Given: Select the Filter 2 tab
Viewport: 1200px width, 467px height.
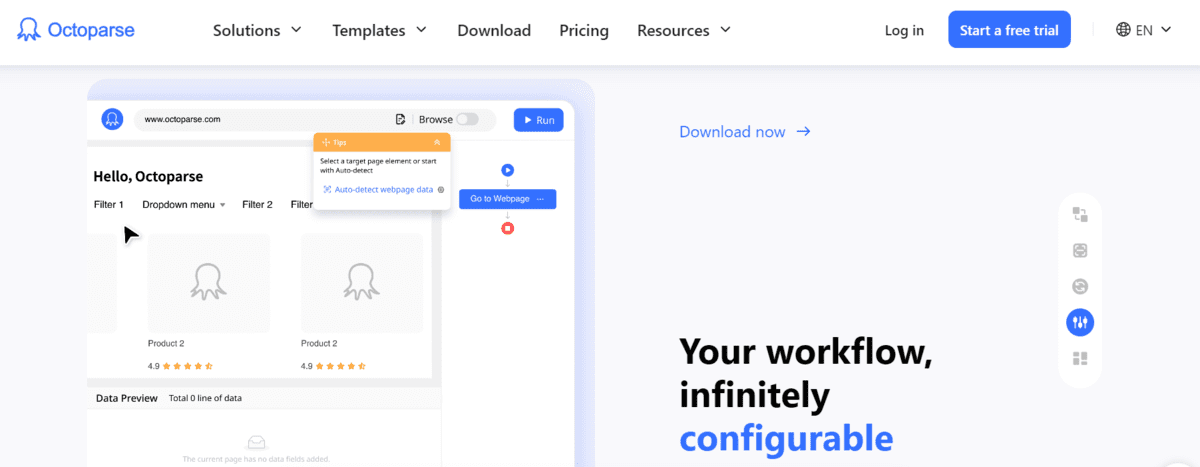Looking at the screenshot, I should tap(257, 204).
